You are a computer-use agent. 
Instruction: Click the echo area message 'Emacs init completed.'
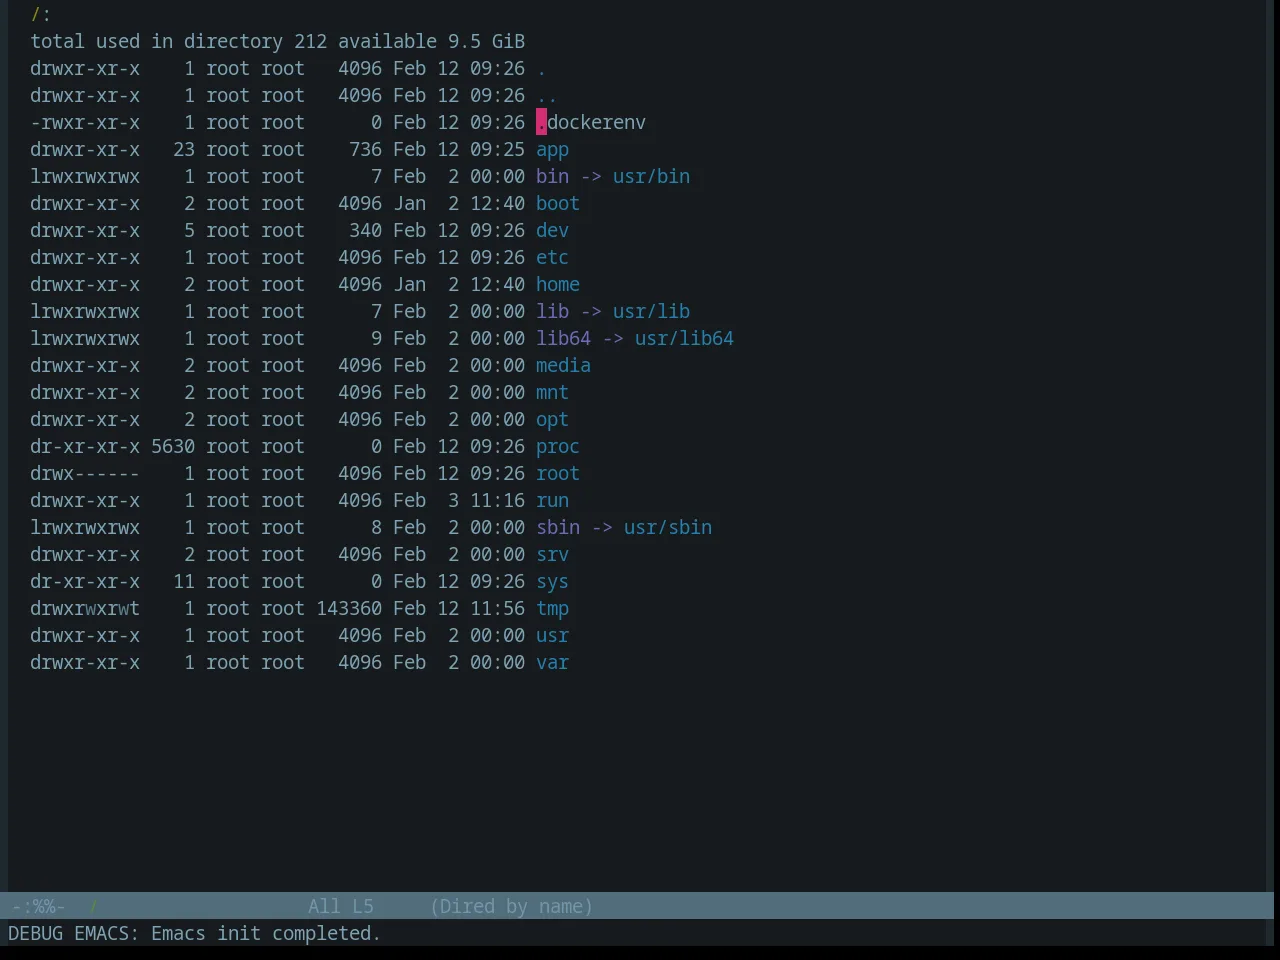coord(266,933)
